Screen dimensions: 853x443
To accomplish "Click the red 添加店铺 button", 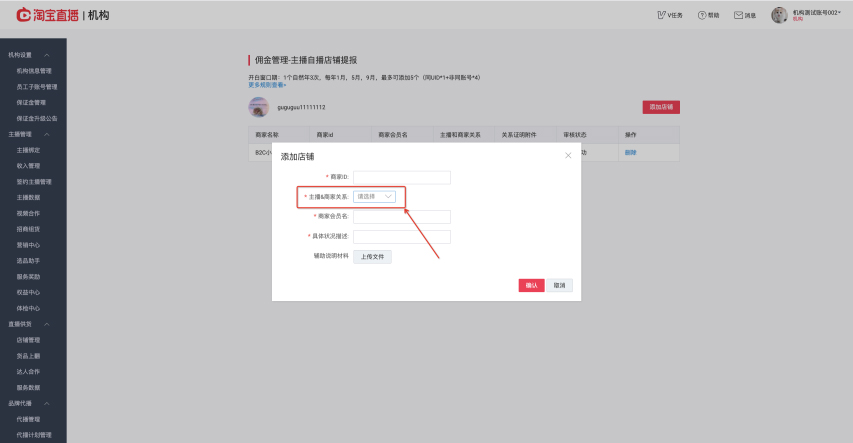I will (x=661, y=107).
